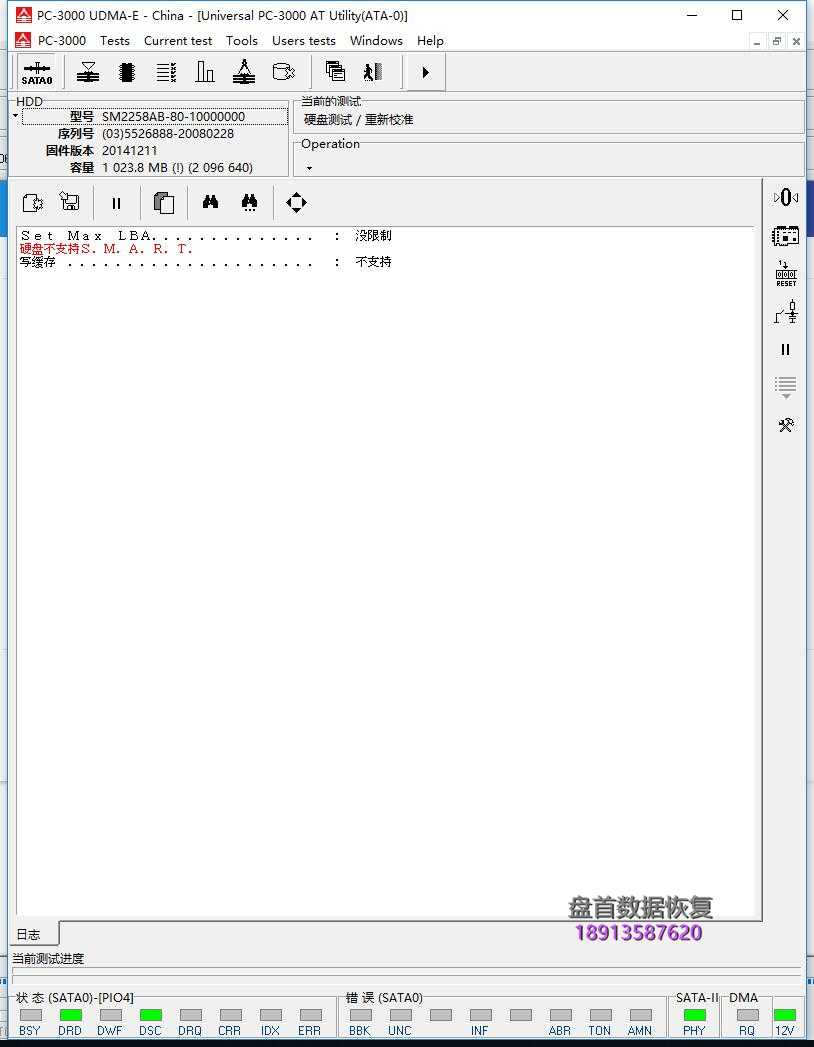Open the Users tests menu
This screenshot has width=814, height=1047.
click(x=303, y=41)
